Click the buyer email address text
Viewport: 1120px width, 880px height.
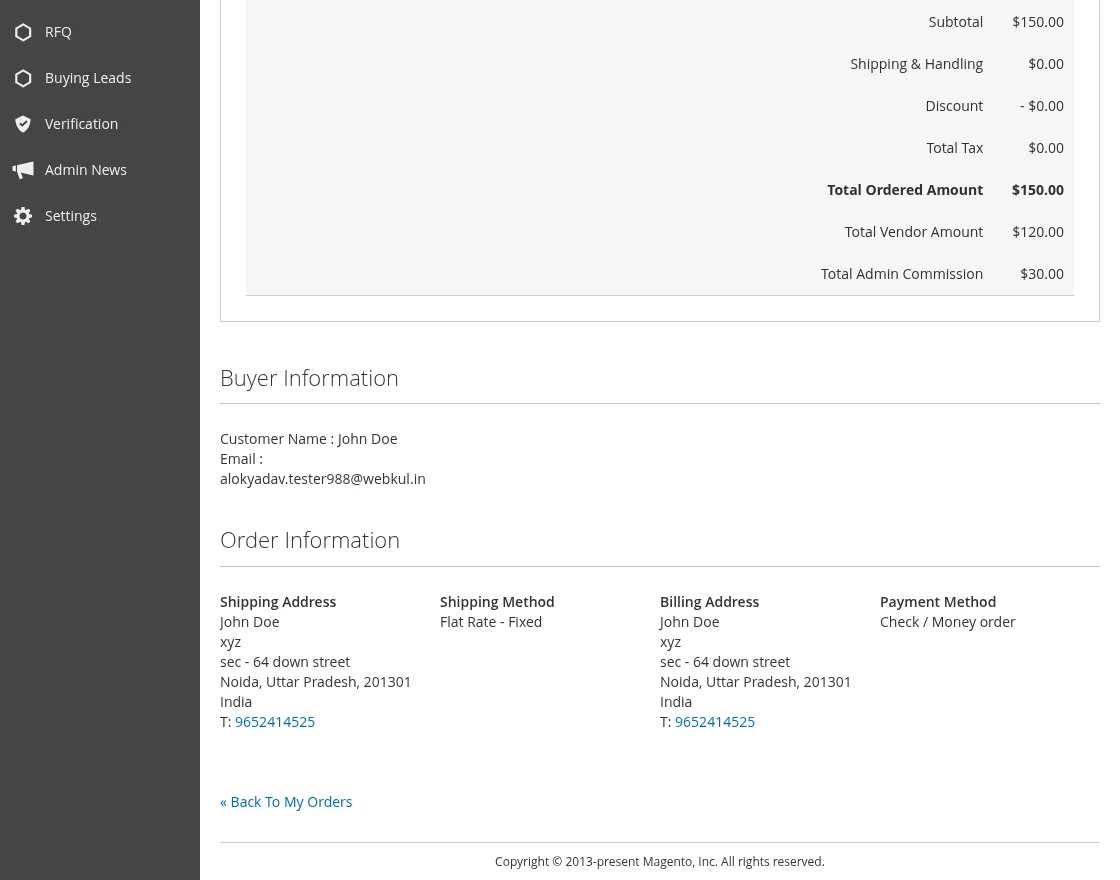pyautogui.click(x=322, y=479)
